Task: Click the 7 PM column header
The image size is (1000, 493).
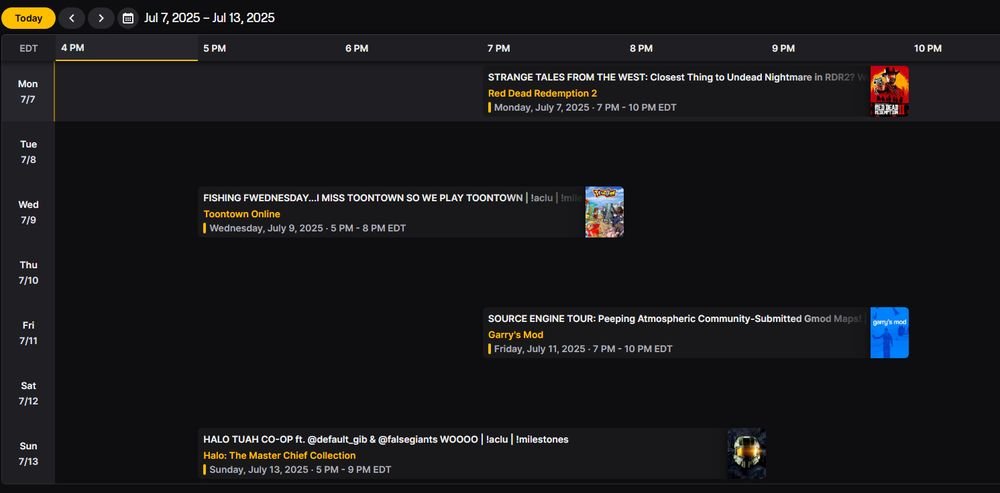Action: [499, 48]
